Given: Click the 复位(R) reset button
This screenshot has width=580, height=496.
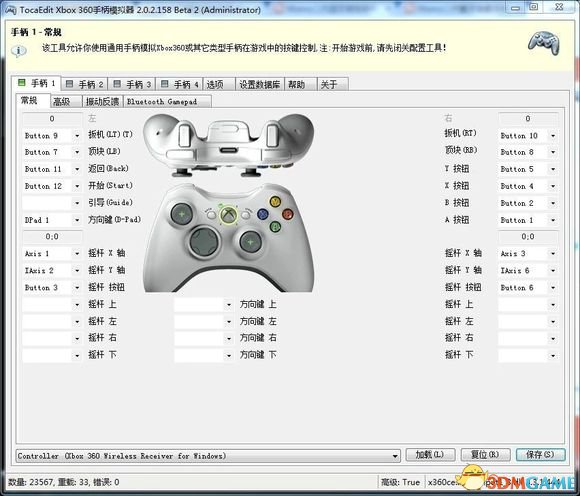Looking at the screenshot, I should [485, 455].
